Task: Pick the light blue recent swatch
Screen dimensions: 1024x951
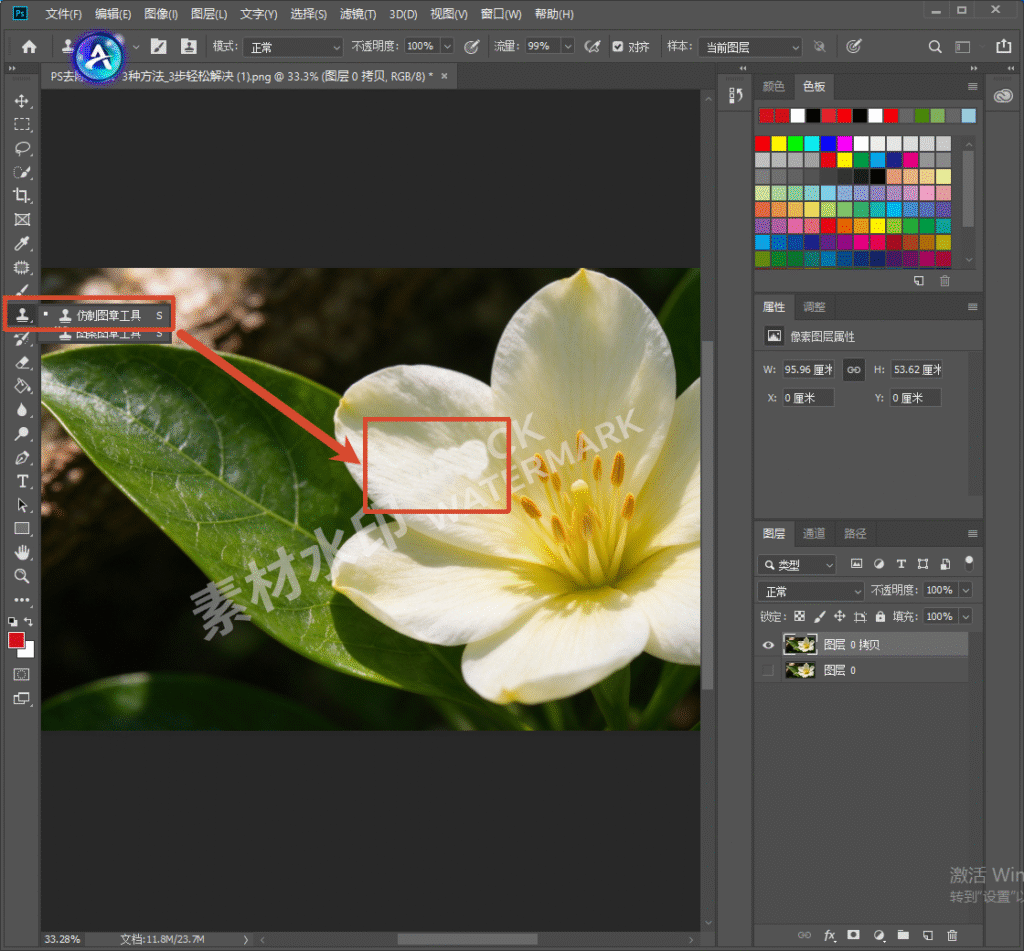Action: 968,116
